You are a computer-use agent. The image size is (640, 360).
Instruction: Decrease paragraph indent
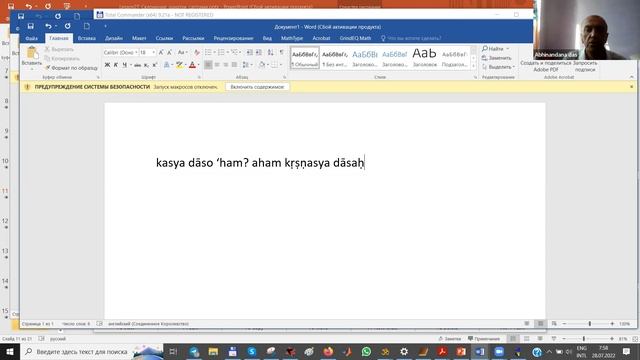tap(250, 53)
